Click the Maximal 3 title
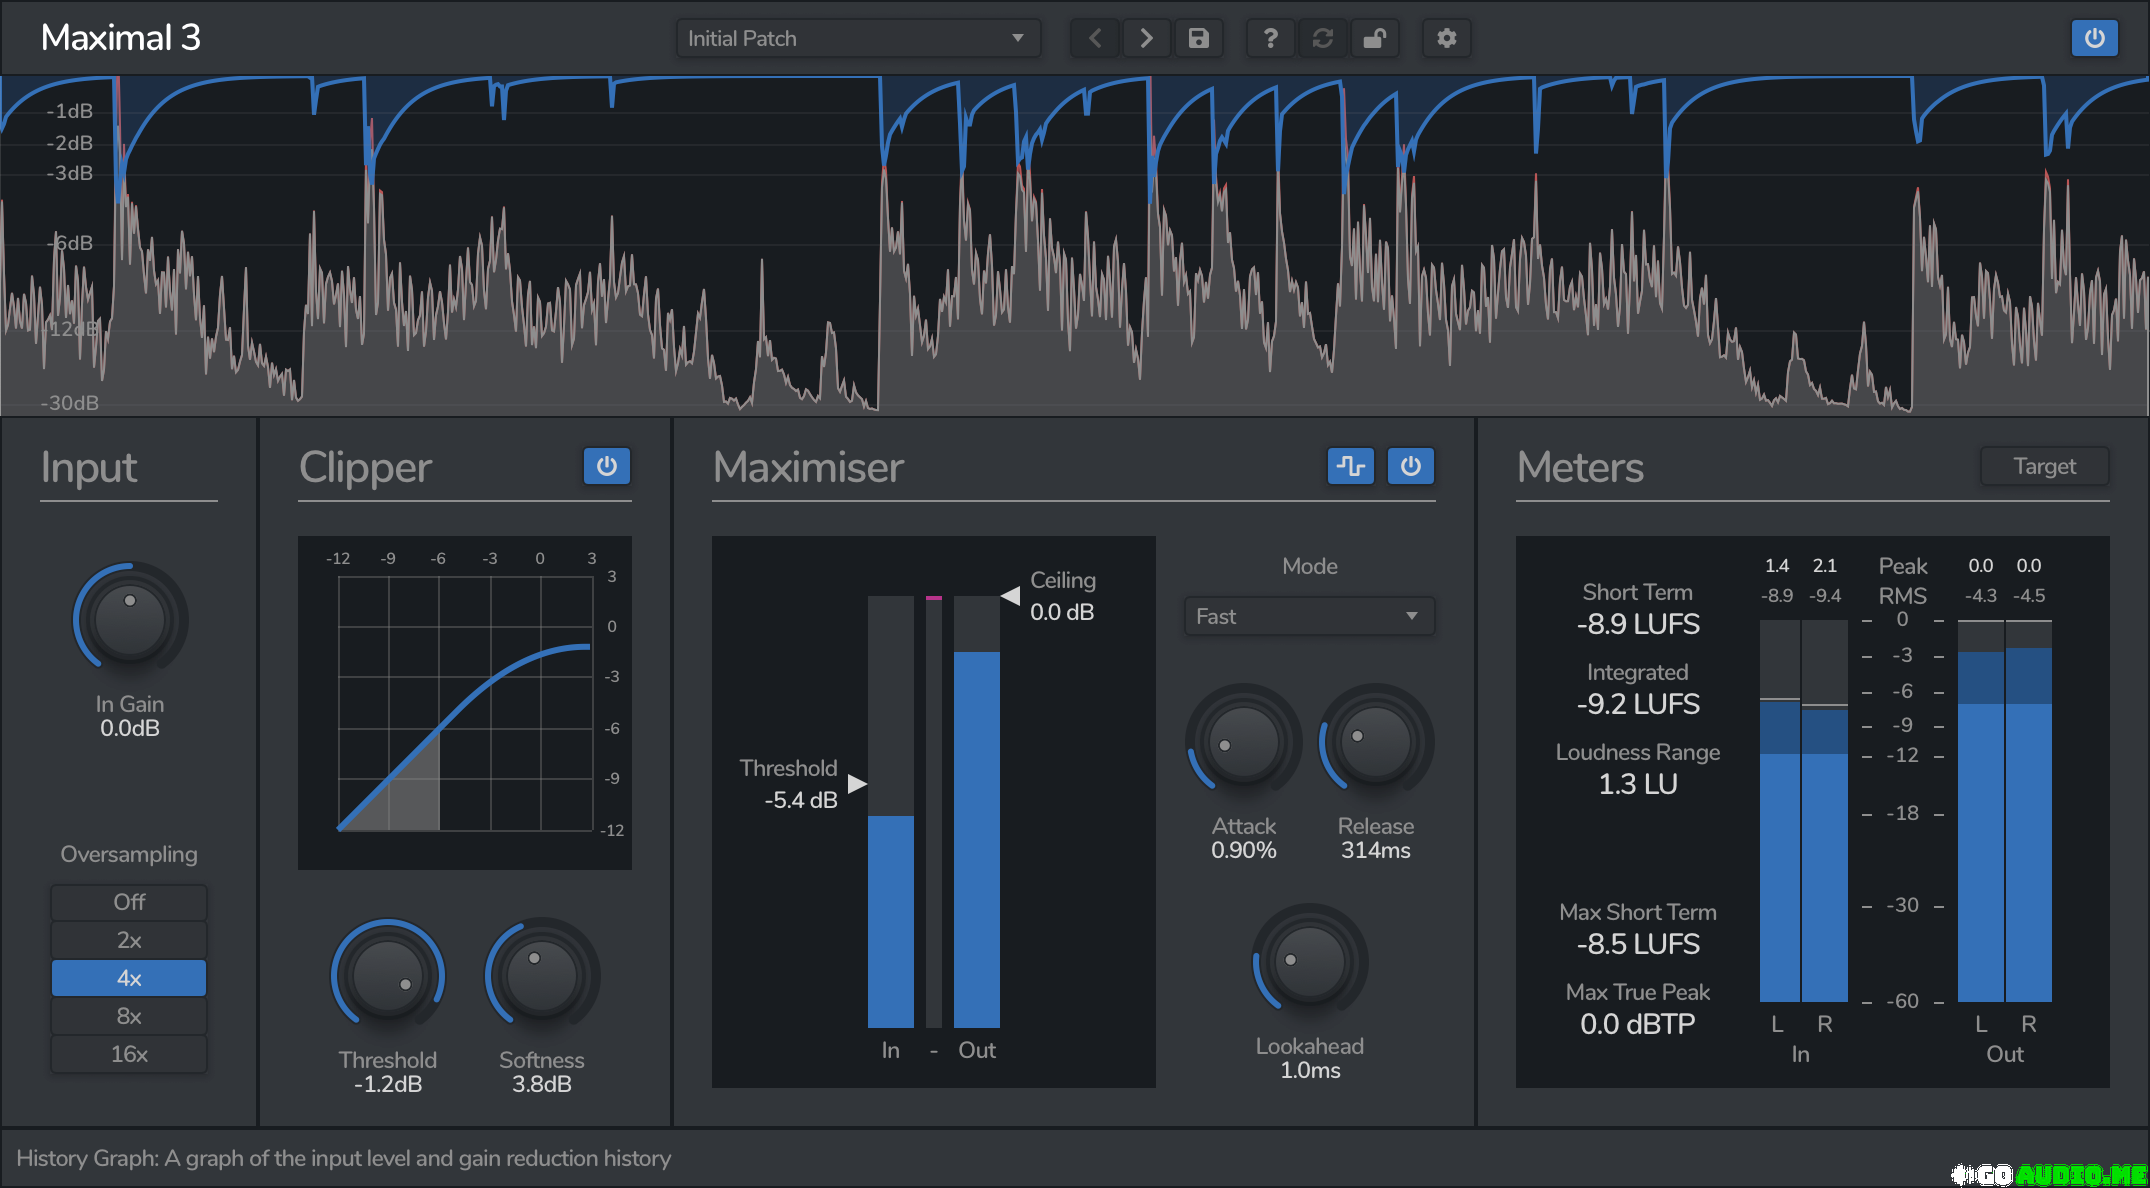 pos(121,38)
